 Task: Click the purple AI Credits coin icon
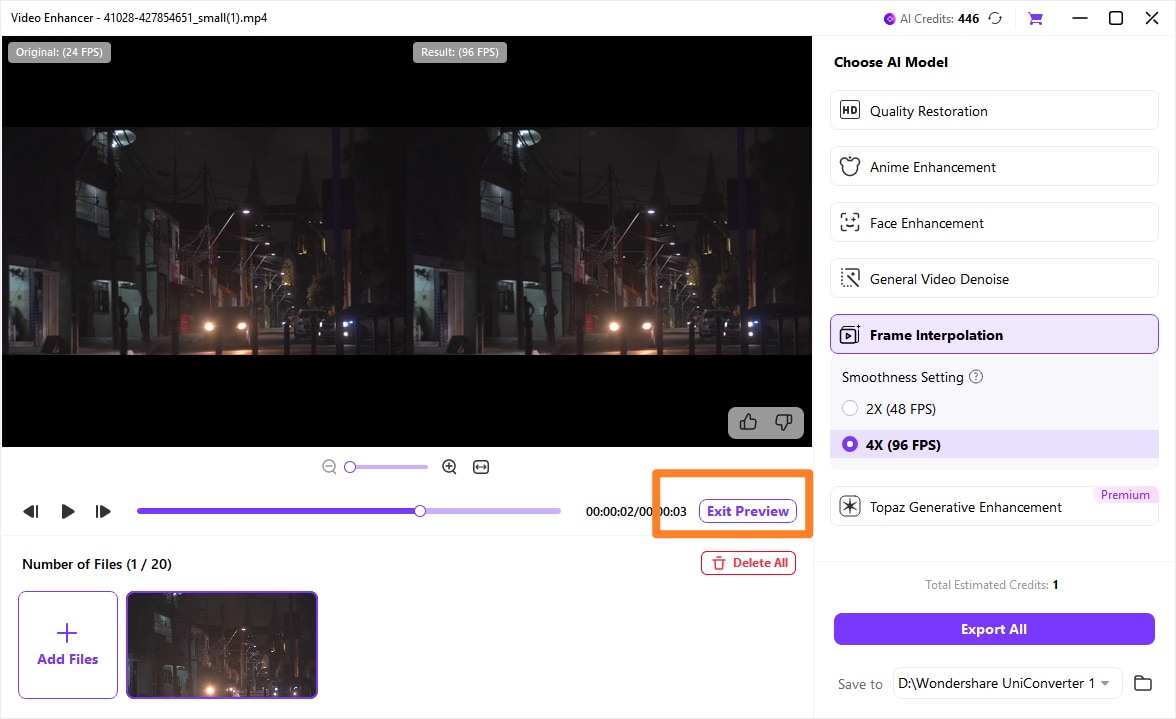(x=890, y=19)
